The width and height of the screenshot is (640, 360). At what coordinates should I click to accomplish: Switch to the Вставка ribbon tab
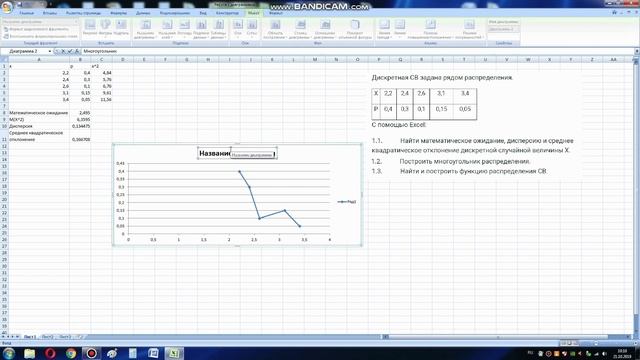(x=50, y=13)
